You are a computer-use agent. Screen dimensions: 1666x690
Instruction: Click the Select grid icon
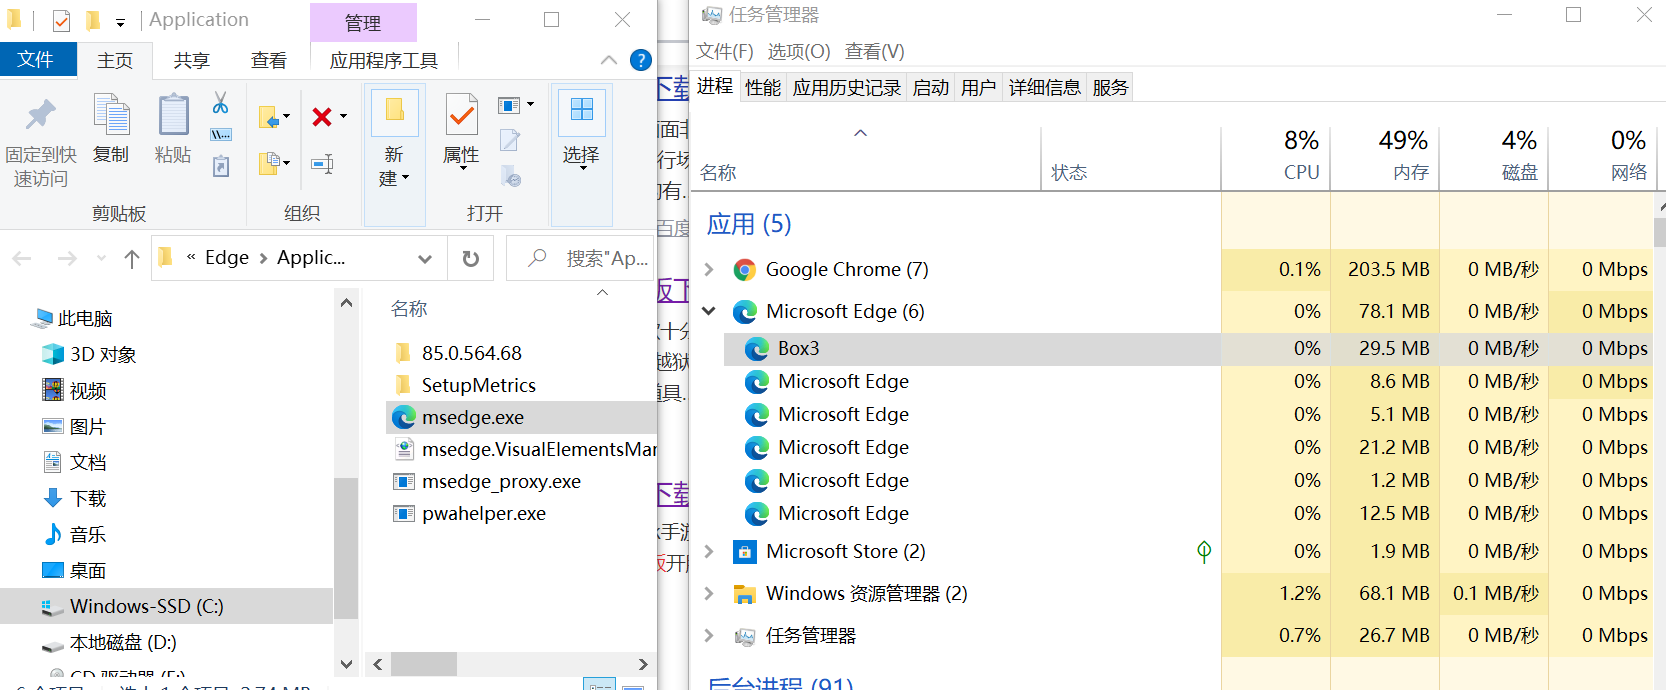coord(582,109)
